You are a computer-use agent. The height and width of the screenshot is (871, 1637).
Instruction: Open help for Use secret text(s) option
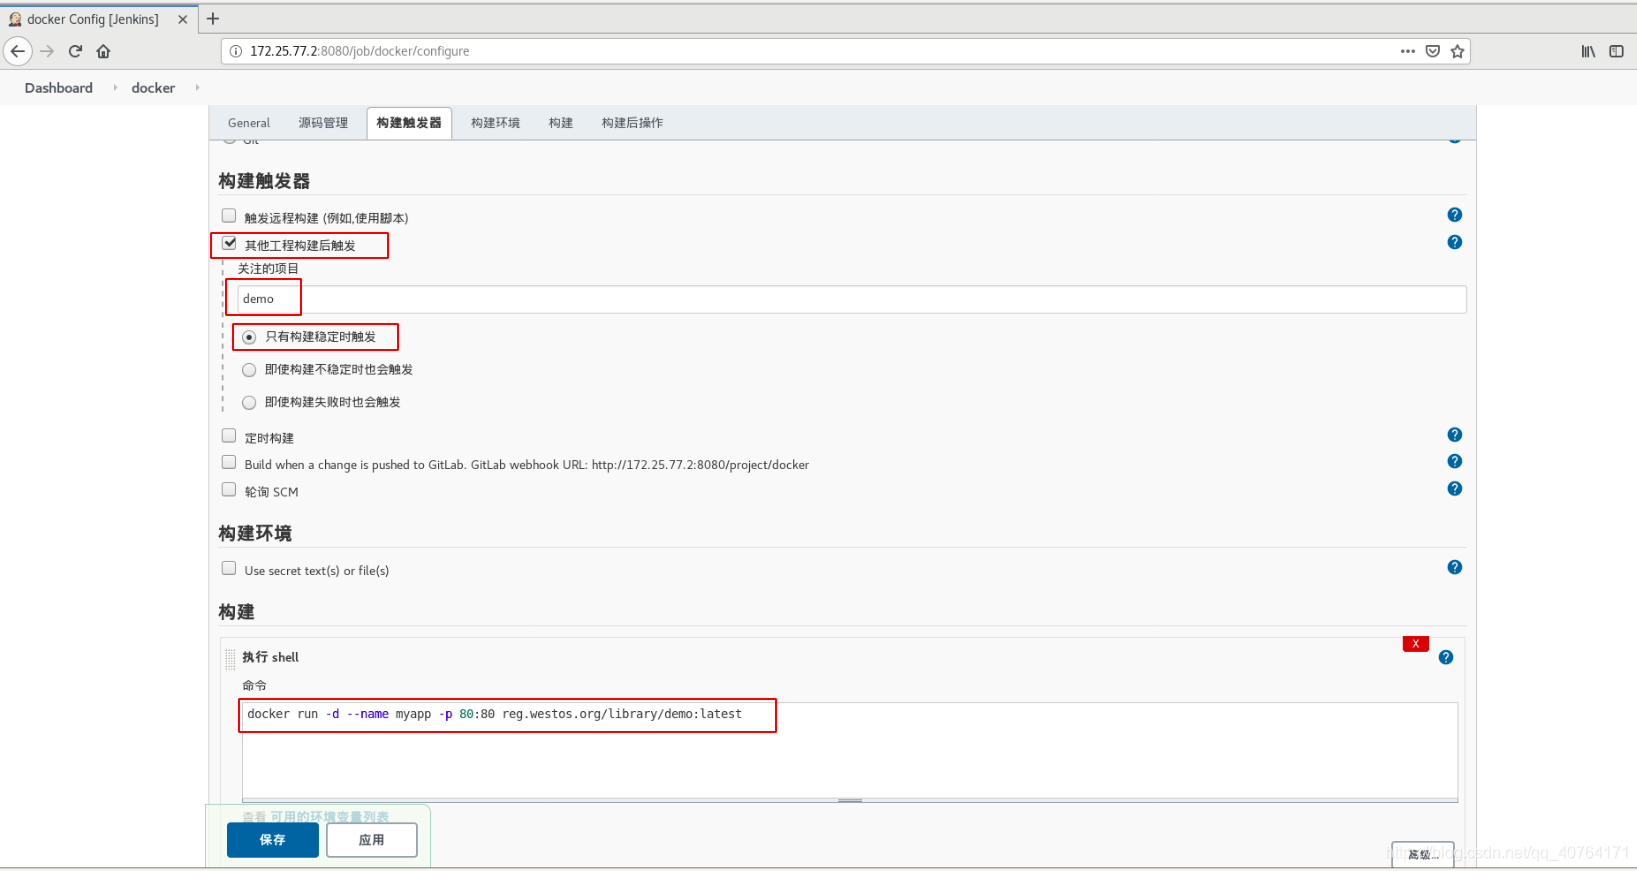pyautogui.click(x=1455, y=567)
